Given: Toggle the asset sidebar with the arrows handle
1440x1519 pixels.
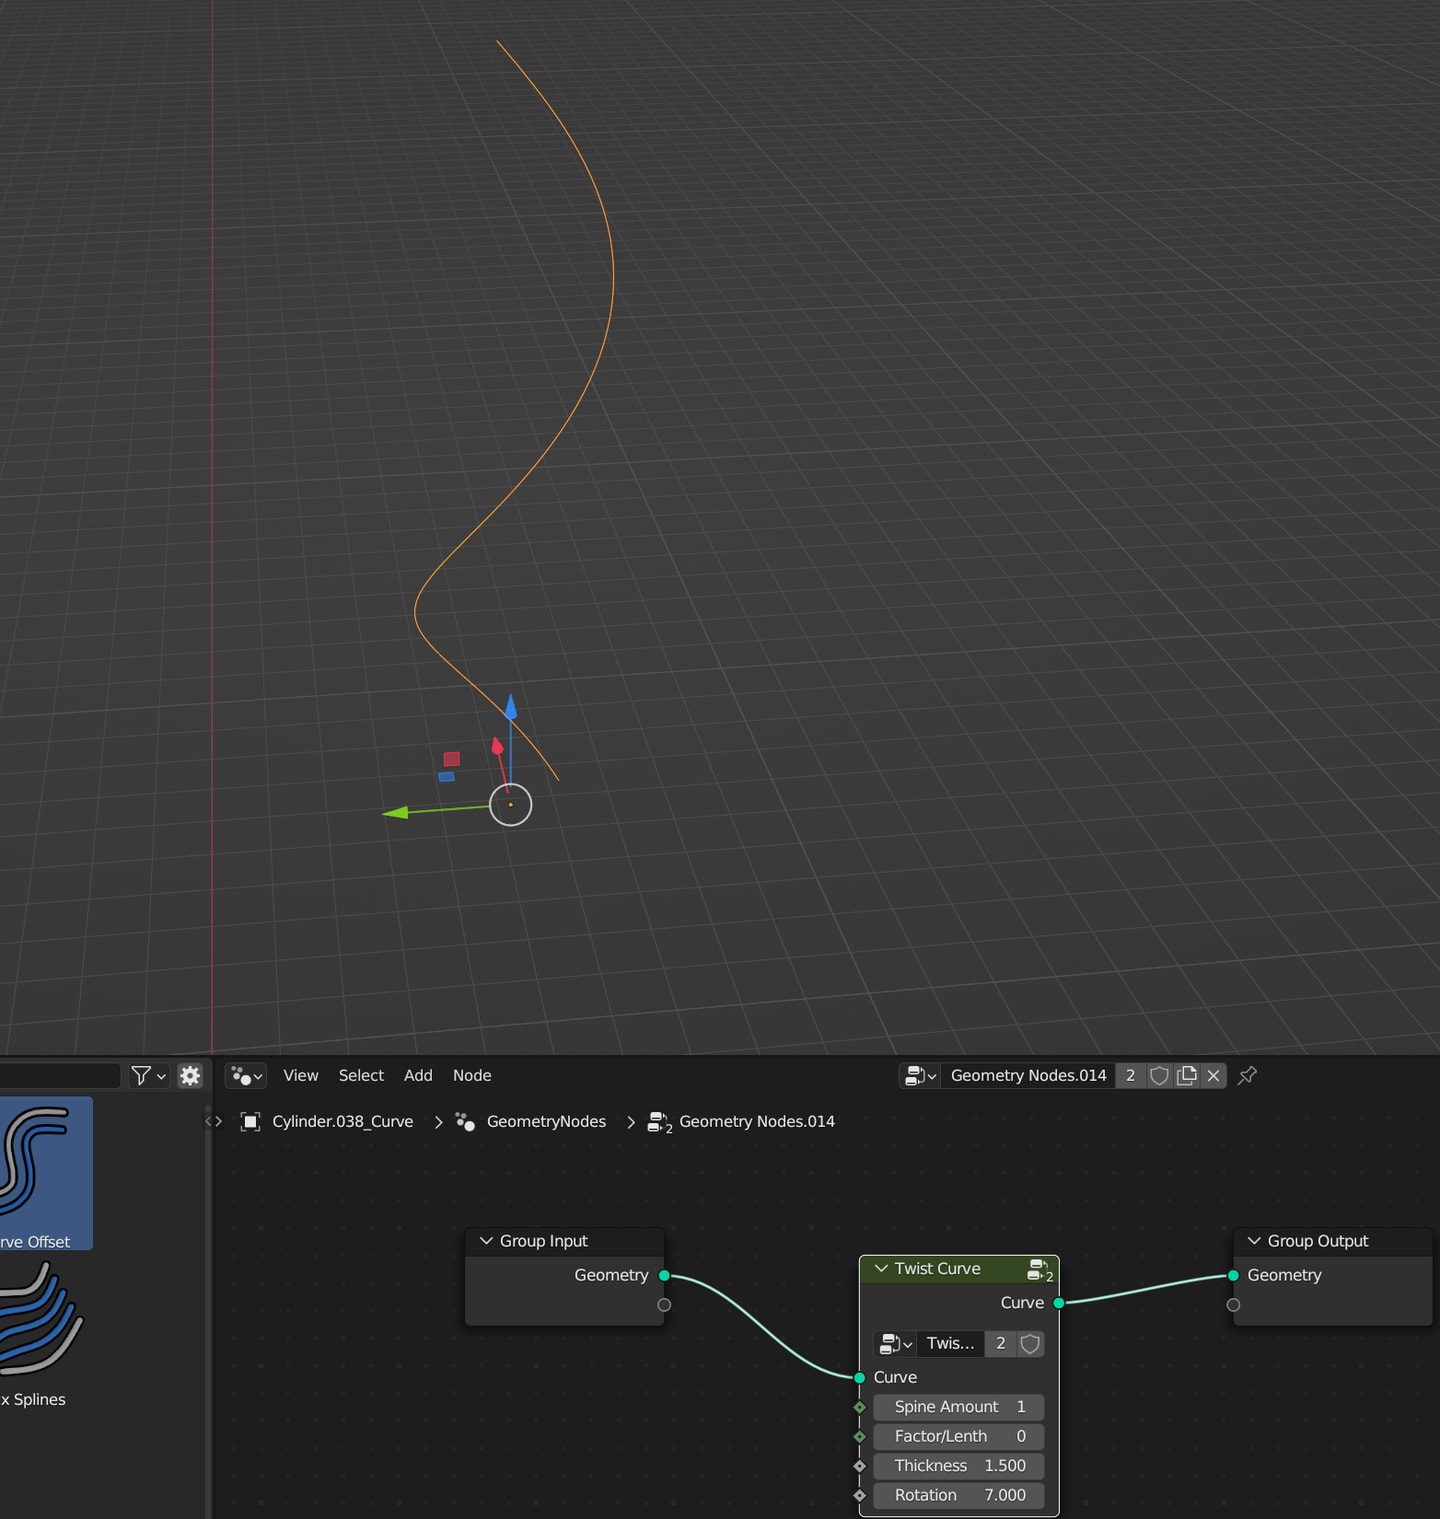Looking at the screenshot, I should click(213, 1121).
